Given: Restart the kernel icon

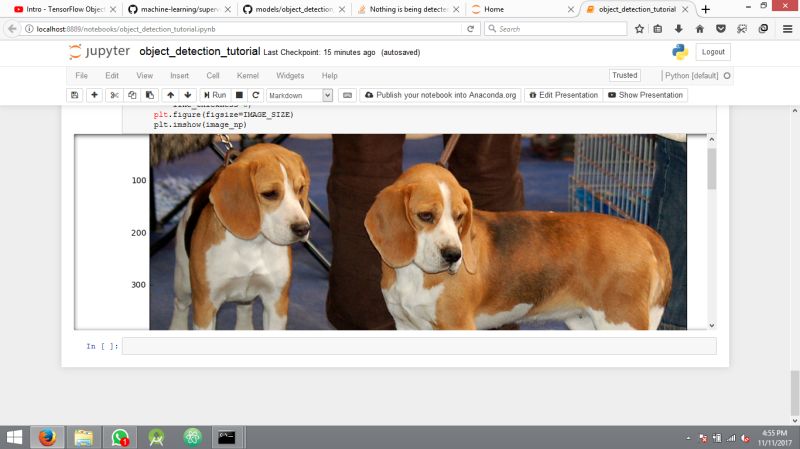Looking at the screenshot, I should click(x=256, y=95).
